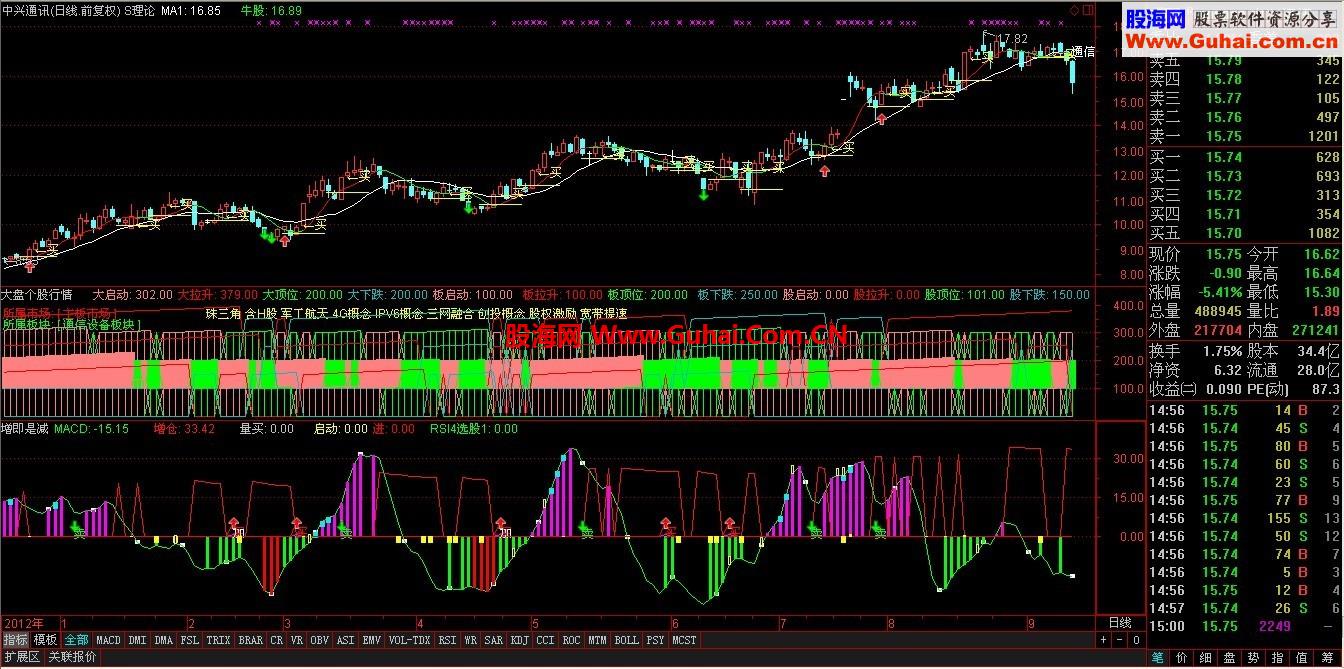Click the diamond icon at chart top right
The height and width of the screenshot is (669, 1344).
(x=1074, y=10)
